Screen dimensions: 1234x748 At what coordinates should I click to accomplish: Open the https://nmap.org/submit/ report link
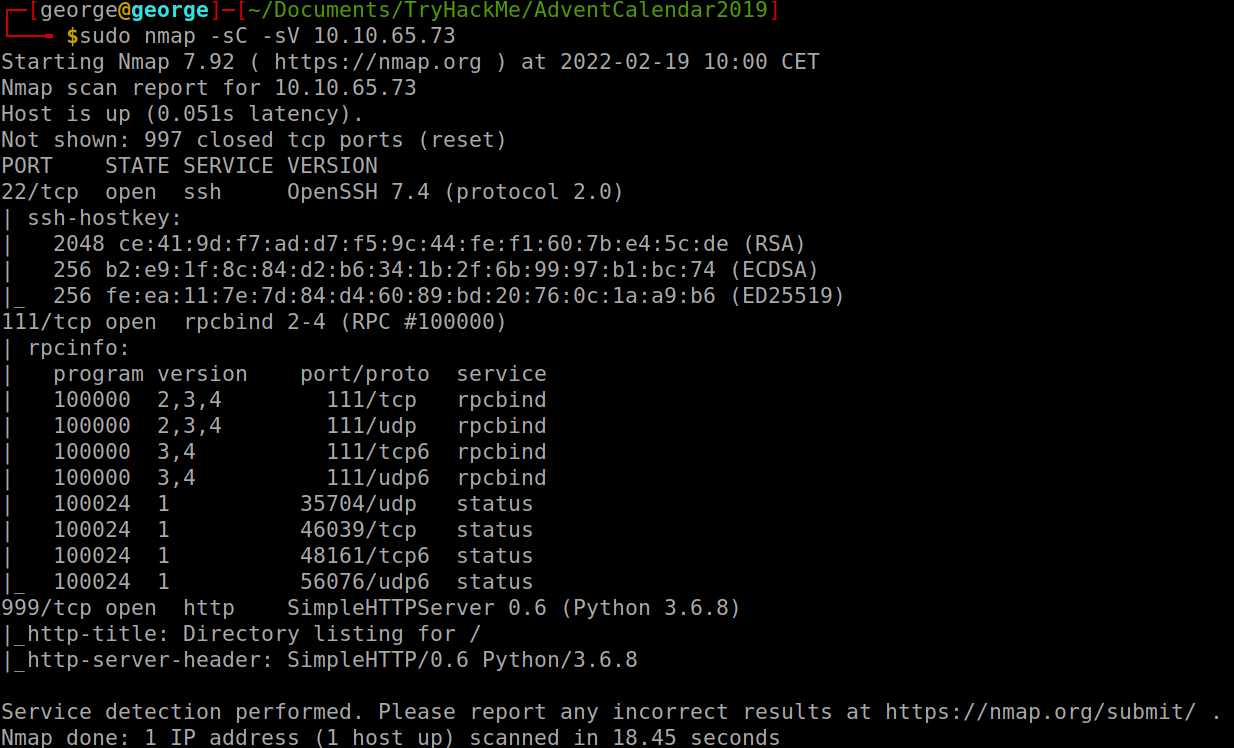[x=1040, y=712]
